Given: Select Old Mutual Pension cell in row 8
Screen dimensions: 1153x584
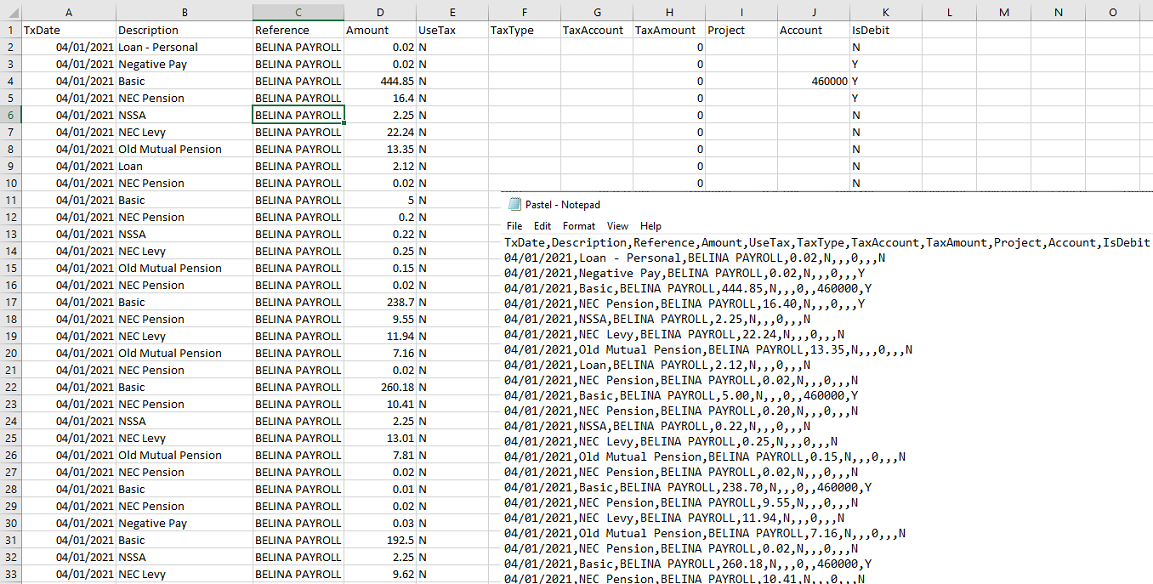Looking at the screenshot, I should [185, 149].
